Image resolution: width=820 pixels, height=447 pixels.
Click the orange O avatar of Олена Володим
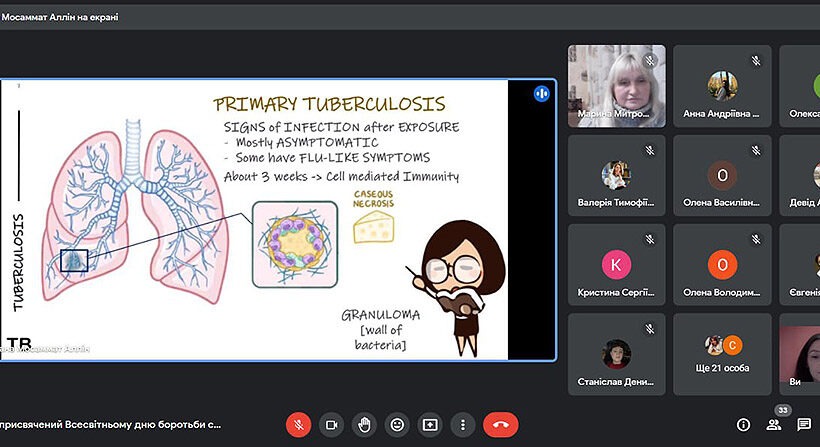[722, 265]
